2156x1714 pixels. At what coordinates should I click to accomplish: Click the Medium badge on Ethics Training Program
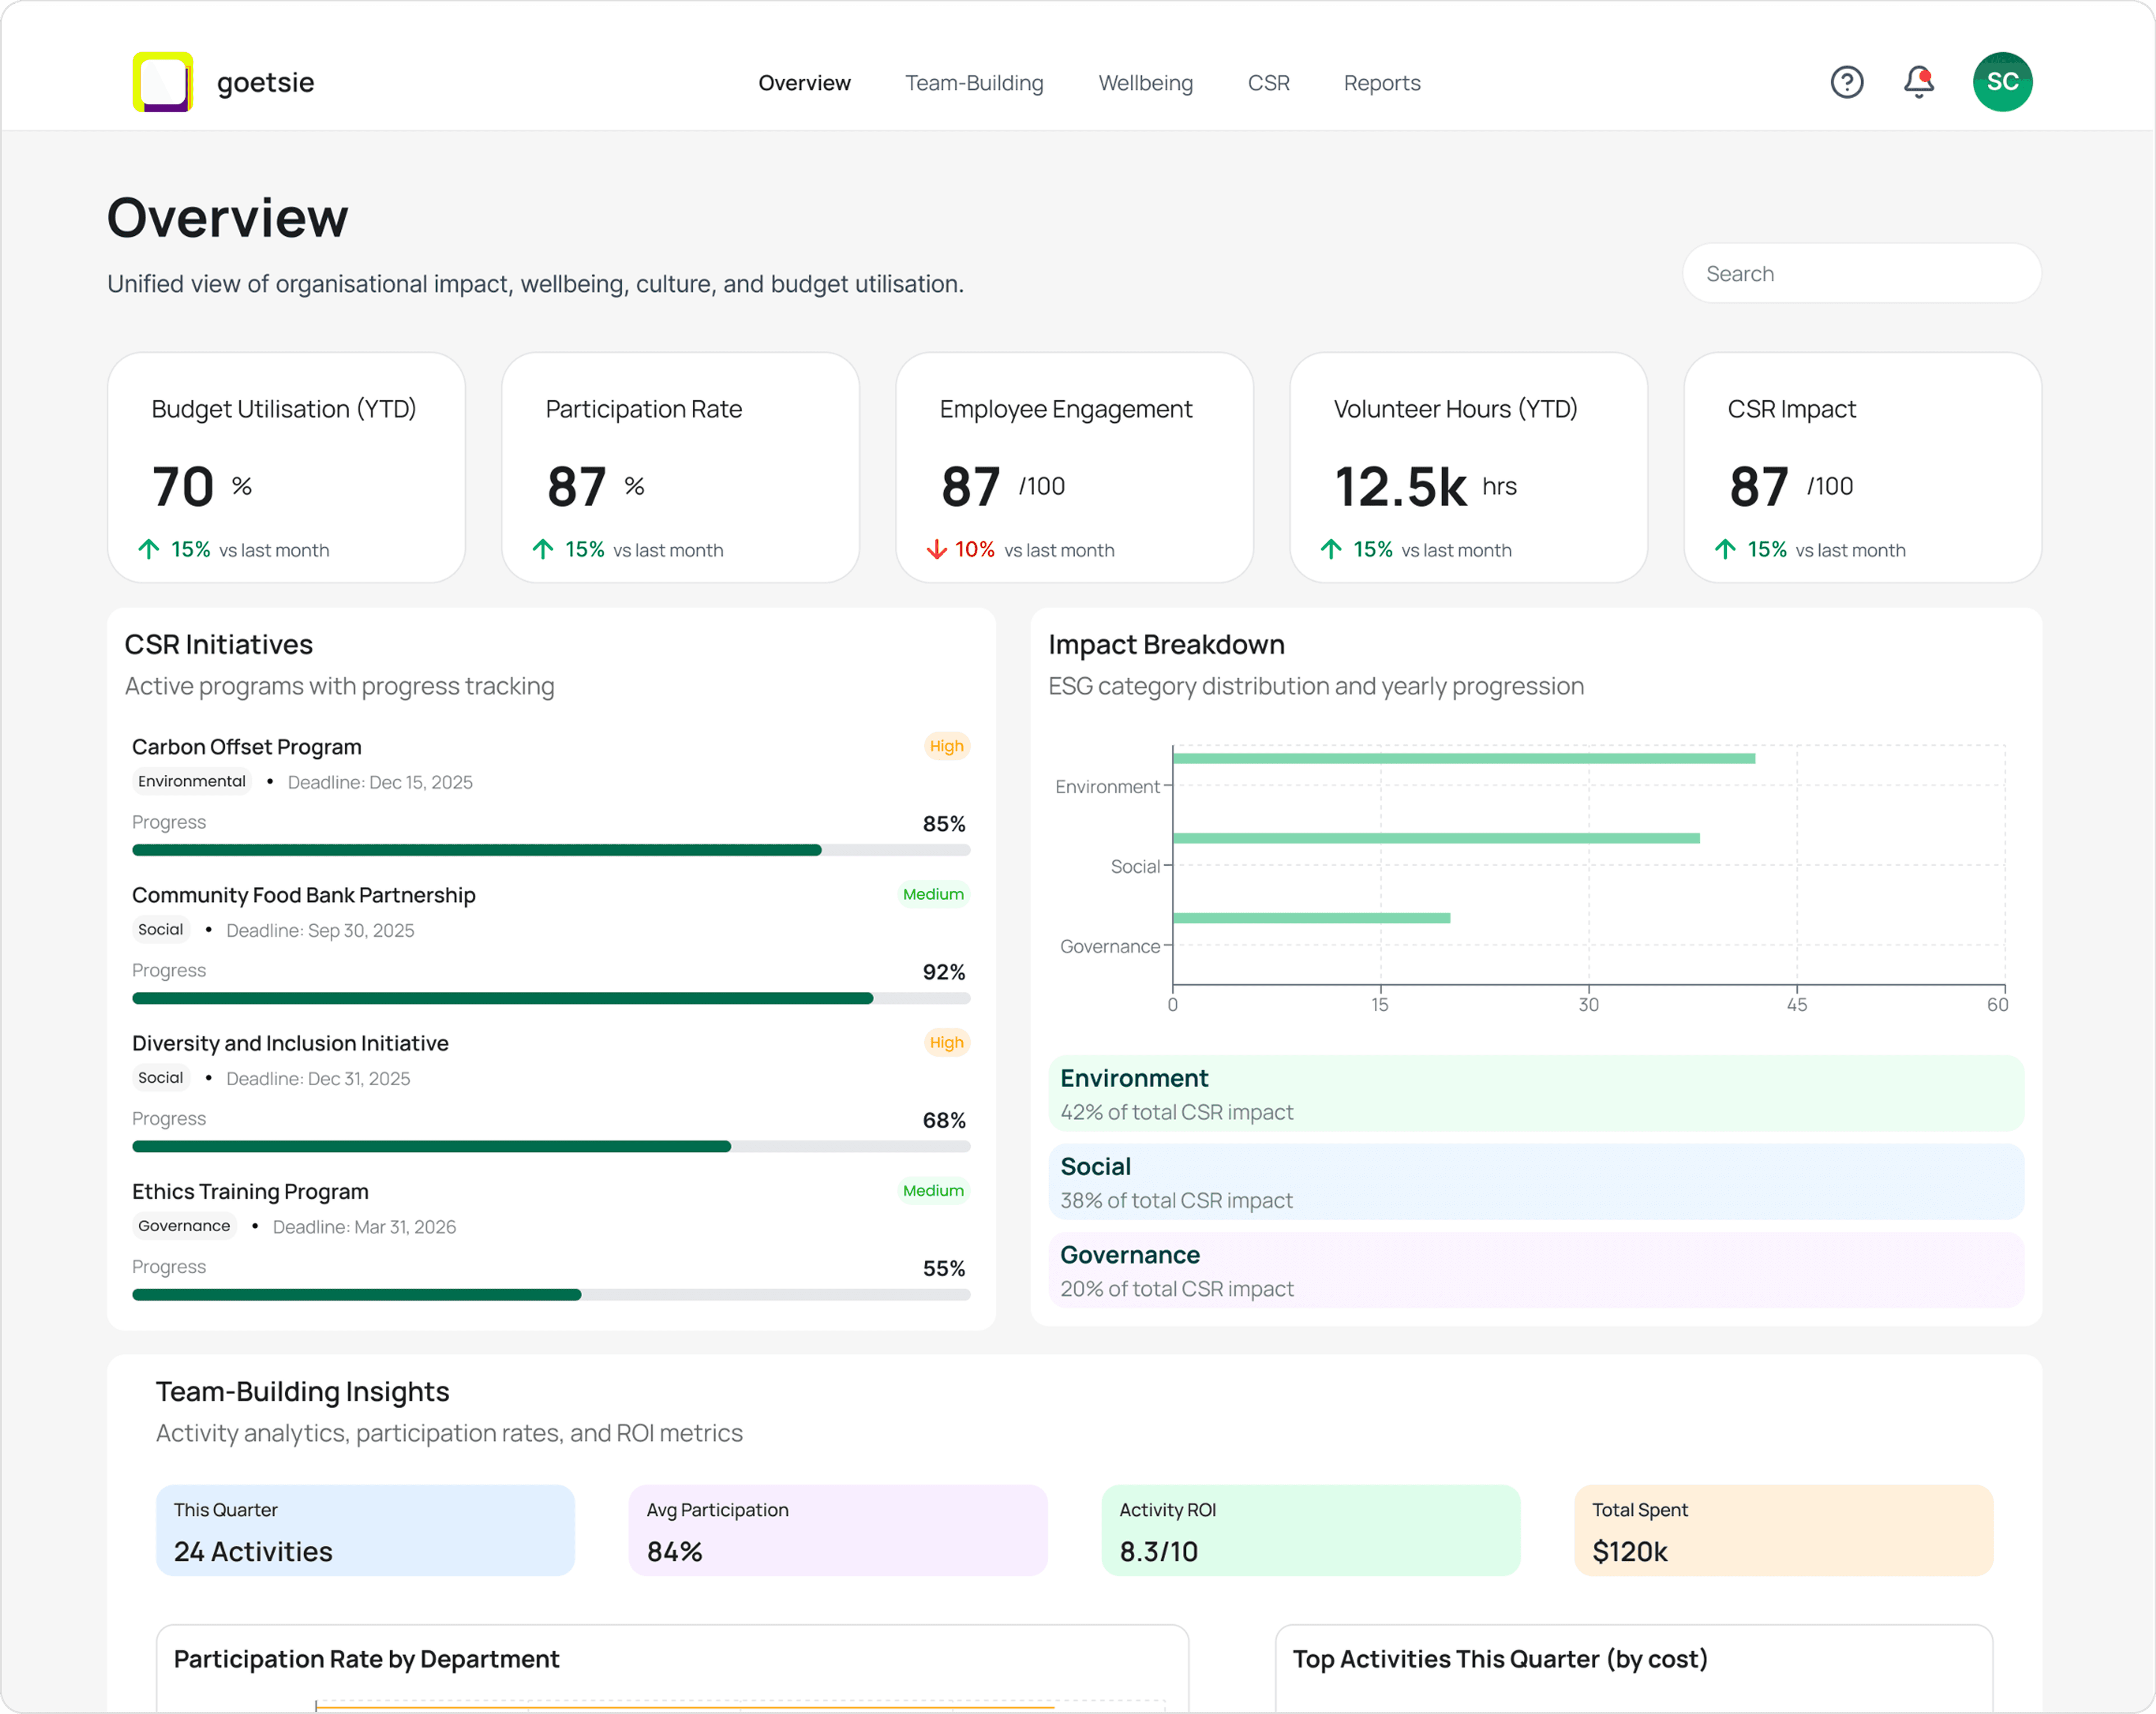tap(932, 1190)
